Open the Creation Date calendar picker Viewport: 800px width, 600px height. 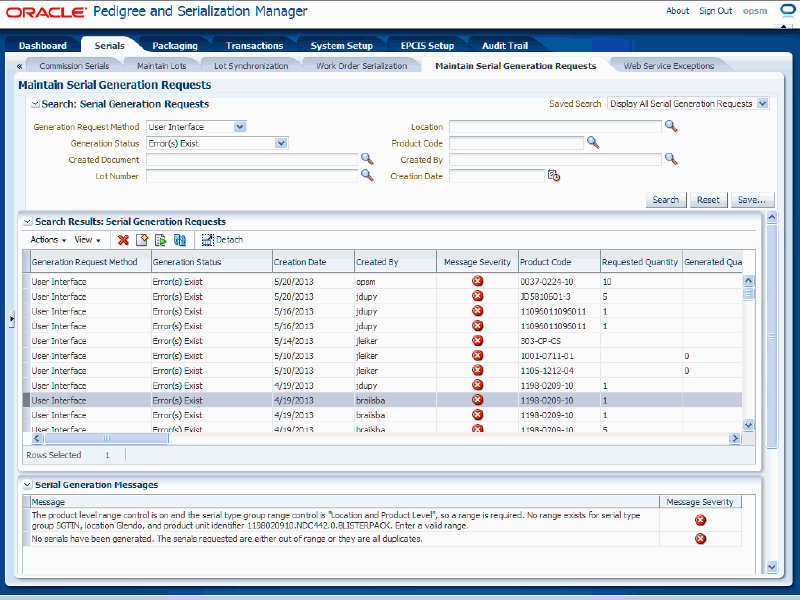pyautogui.click(x=554, y=176)
